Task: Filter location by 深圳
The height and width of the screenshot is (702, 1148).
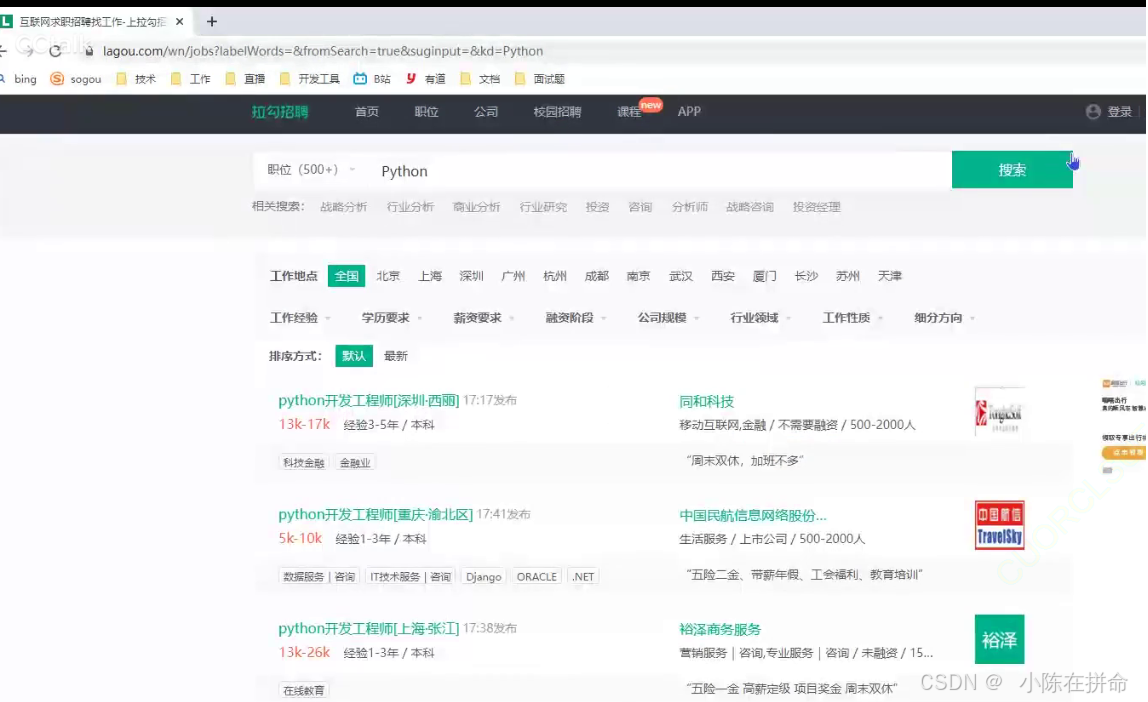Action: [472, 276]
